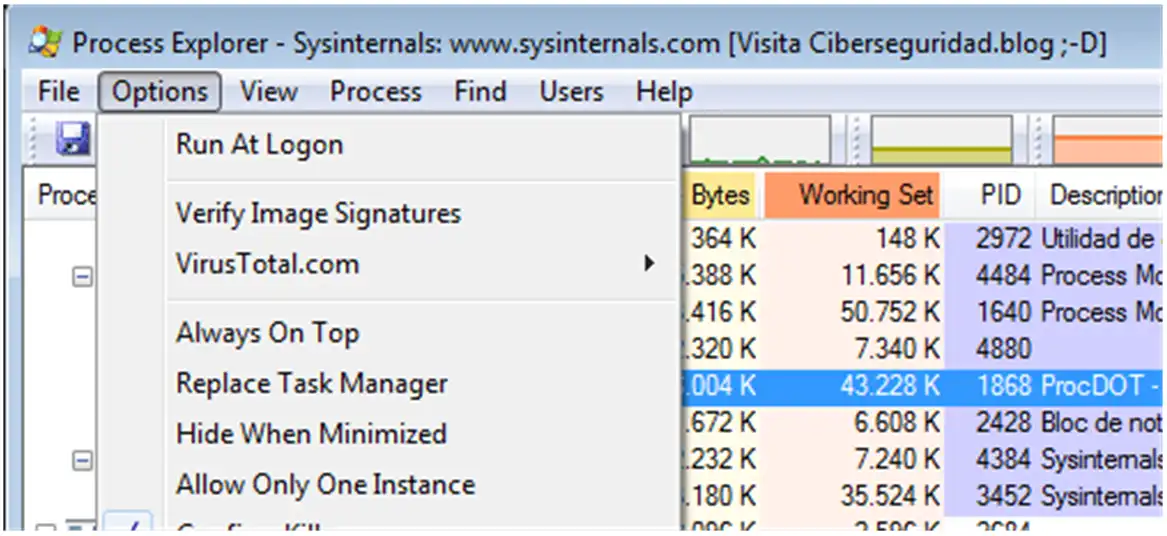Open the View menu
Viewport: 1167px width, 536px height.
click(x=269, y=92)
